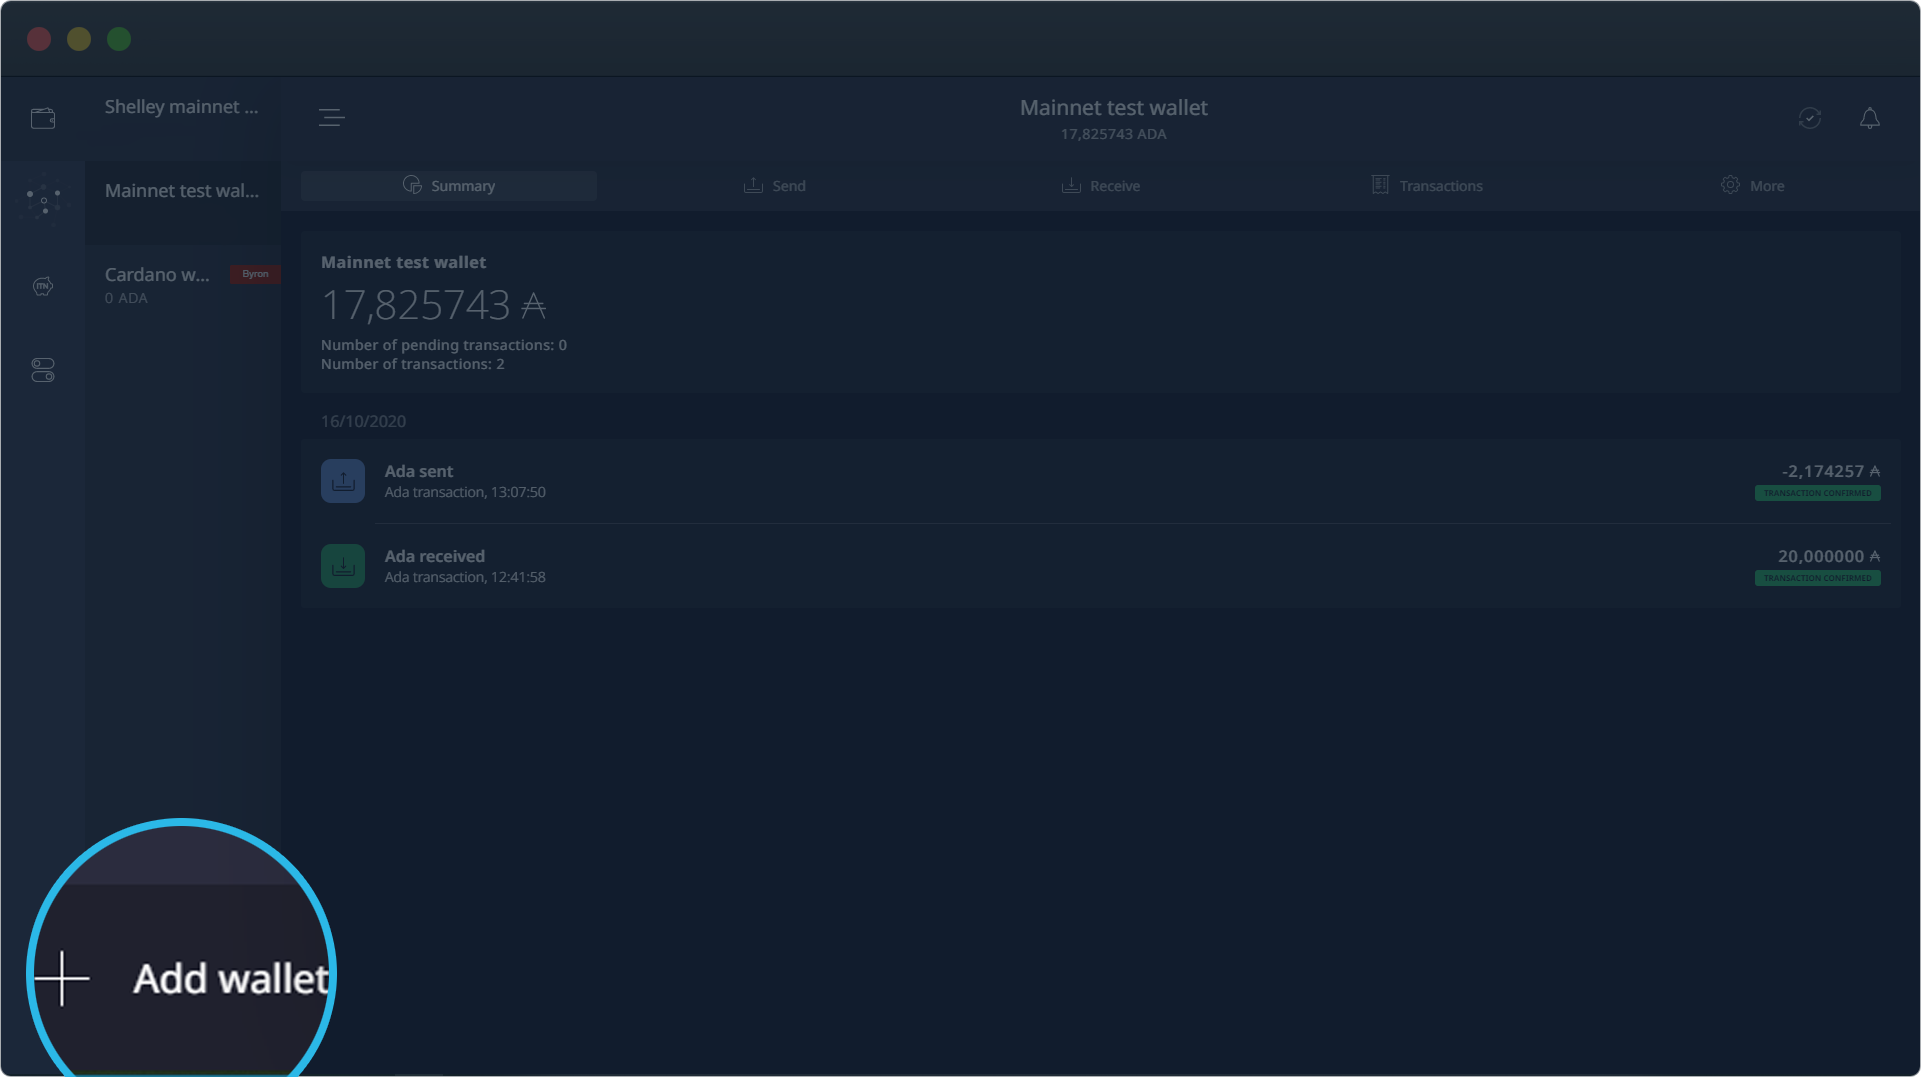The height and width of the screenshot is (1077, 1921).
Task: Toggle the hamburger menu icon
Action: [x=331, y=118]
